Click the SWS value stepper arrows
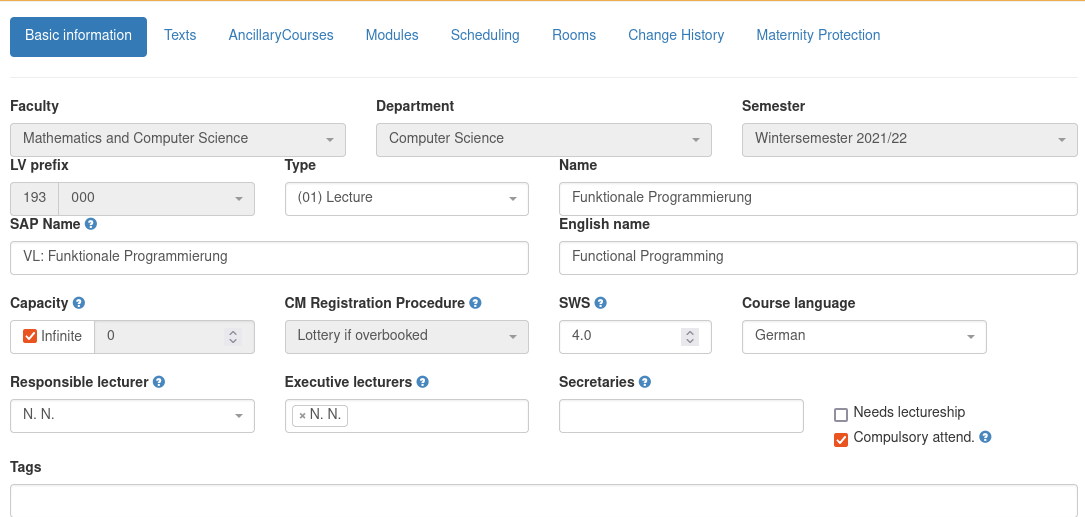The image size is (1085, 517). coord(689,337)
